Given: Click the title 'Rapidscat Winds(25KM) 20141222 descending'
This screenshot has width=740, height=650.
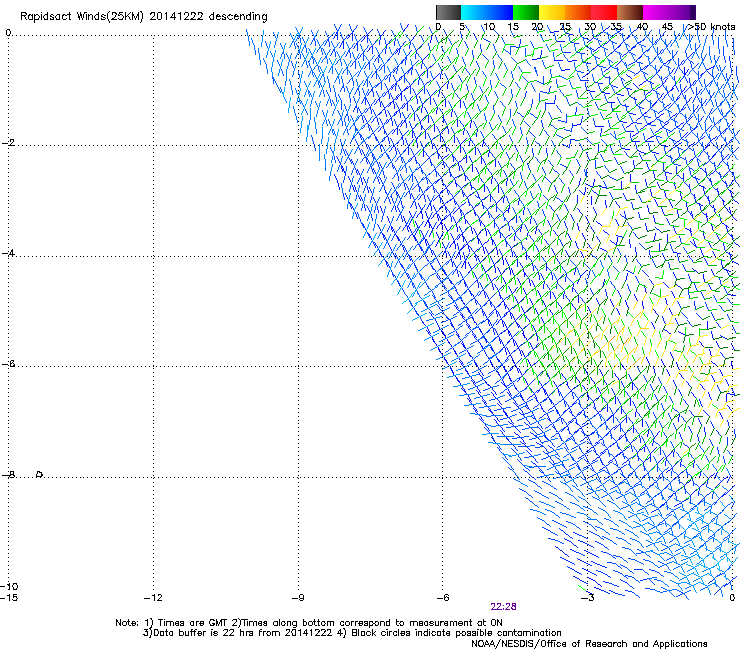Looking at the screenshot, I should 144,17.
